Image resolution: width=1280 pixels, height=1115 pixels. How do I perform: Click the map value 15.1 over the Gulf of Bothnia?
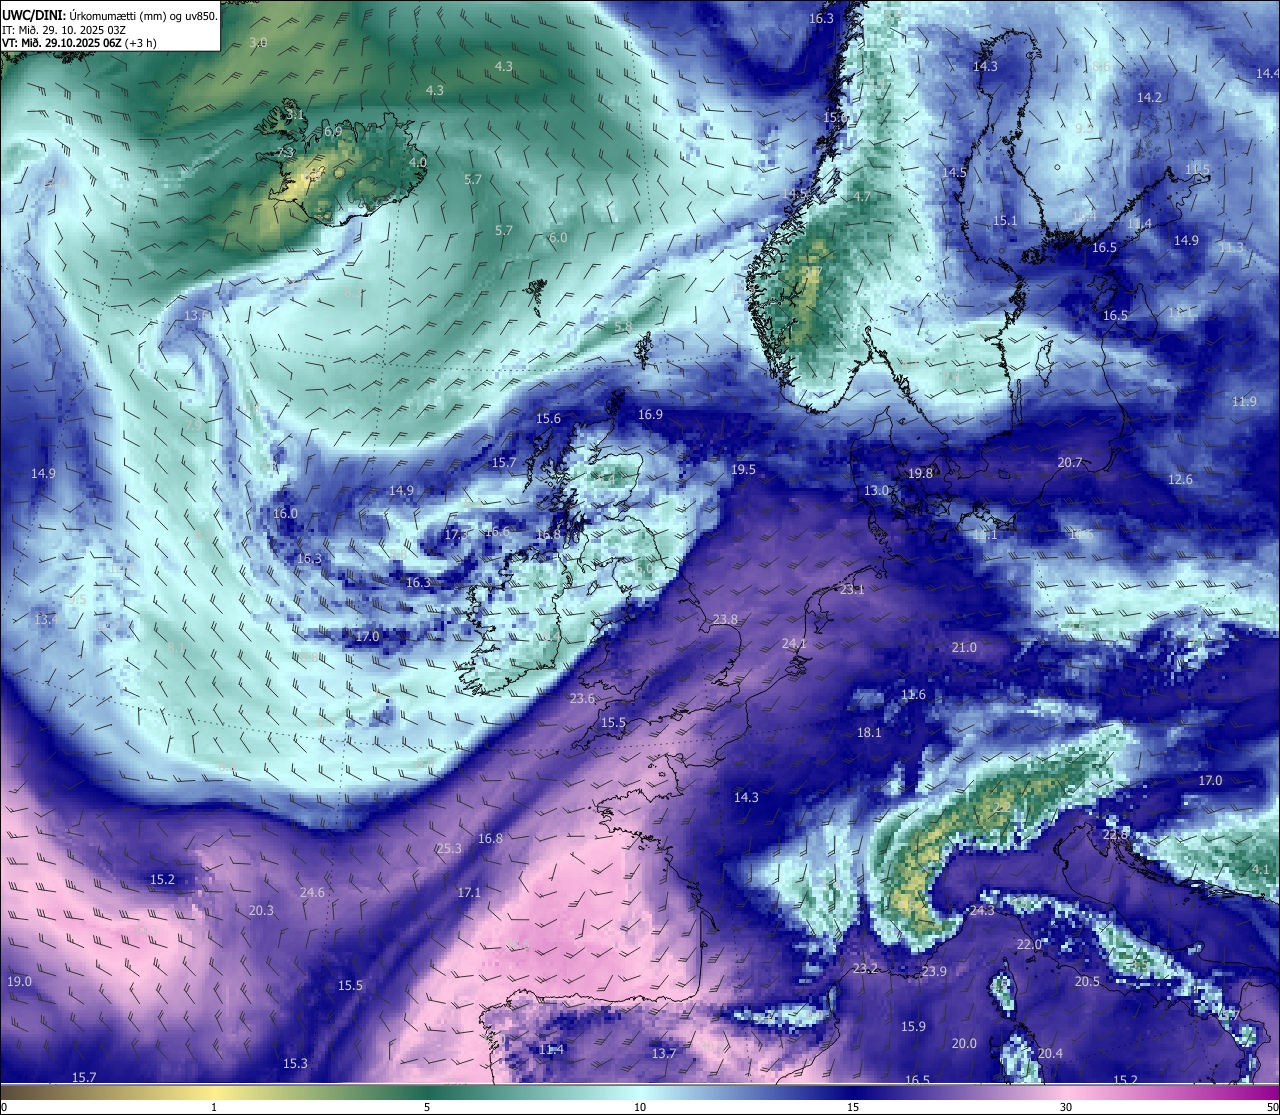click(1005, 220)
